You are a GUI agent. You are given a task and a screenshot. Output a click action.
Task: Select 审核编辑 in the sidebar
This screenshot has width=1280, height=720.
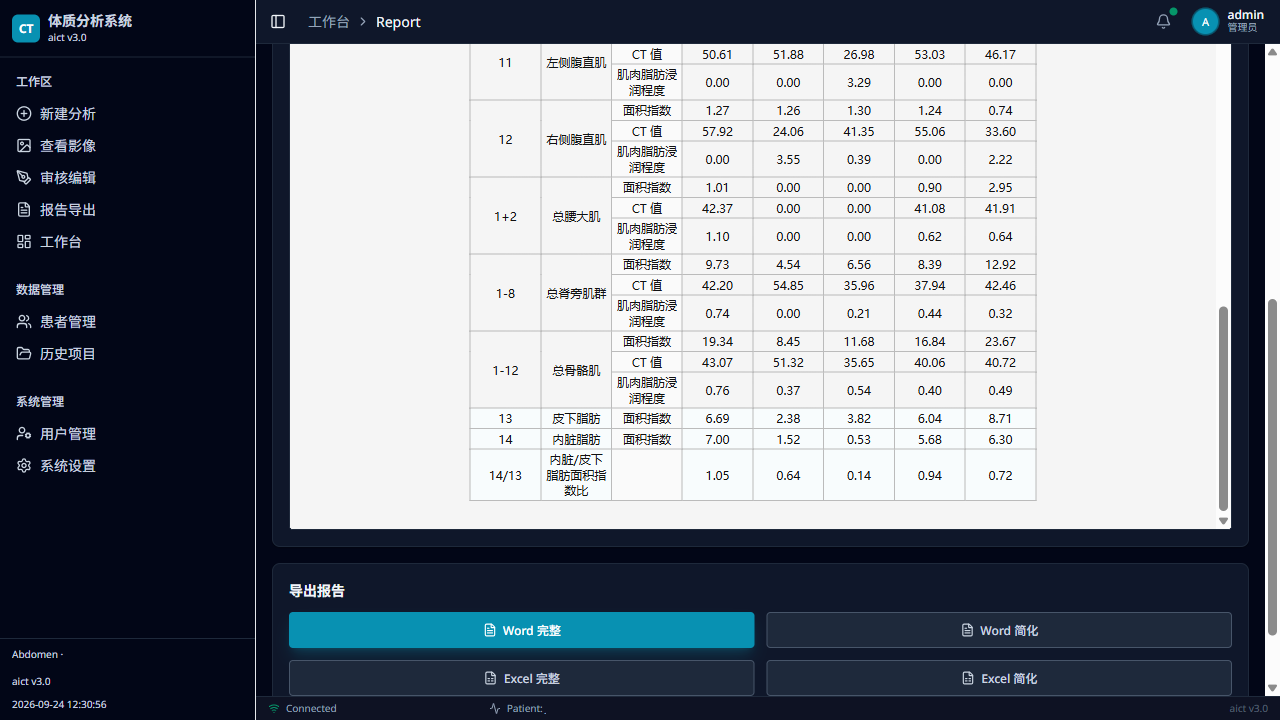coord(127,178)
